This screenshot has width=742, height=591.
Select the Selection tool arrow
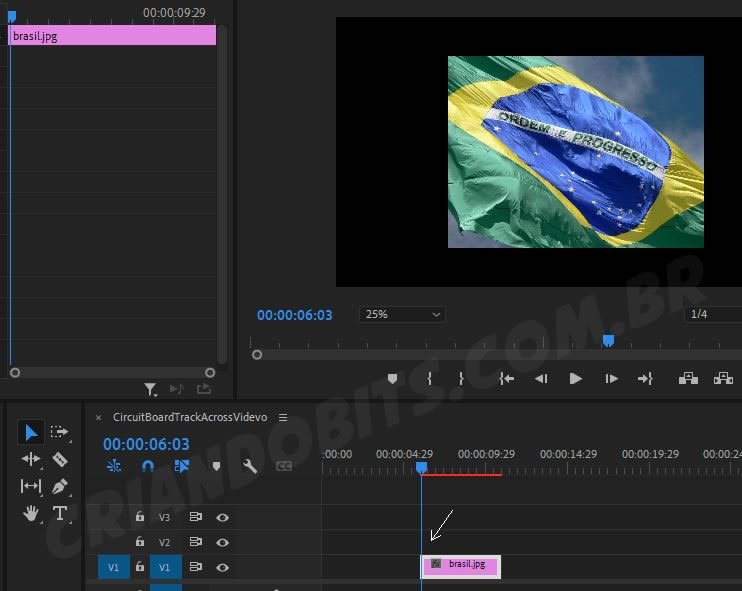tap(31, 432)
